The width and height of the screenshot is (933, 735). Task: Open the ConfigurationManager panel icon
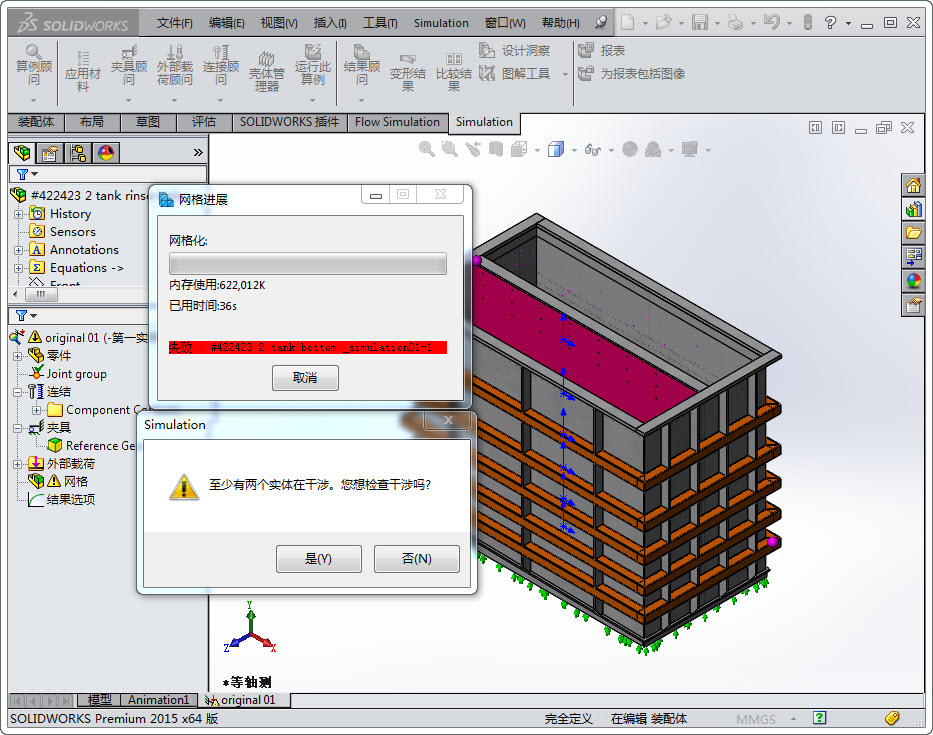77,153
